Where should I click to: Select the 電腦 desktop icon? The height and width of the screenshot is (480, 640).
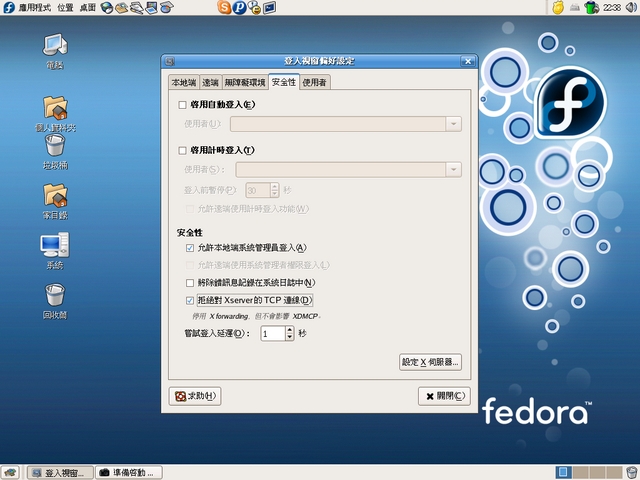(x=55, y=51)
